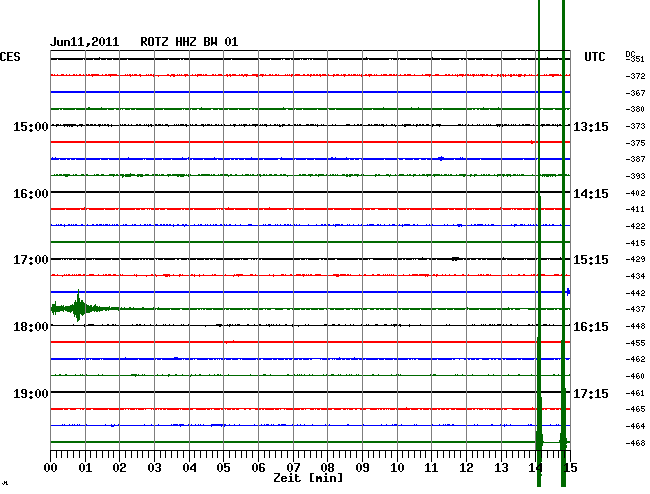Click the 19:00 local time label
This screenshot has width=650, height=494.
[31, 393]
